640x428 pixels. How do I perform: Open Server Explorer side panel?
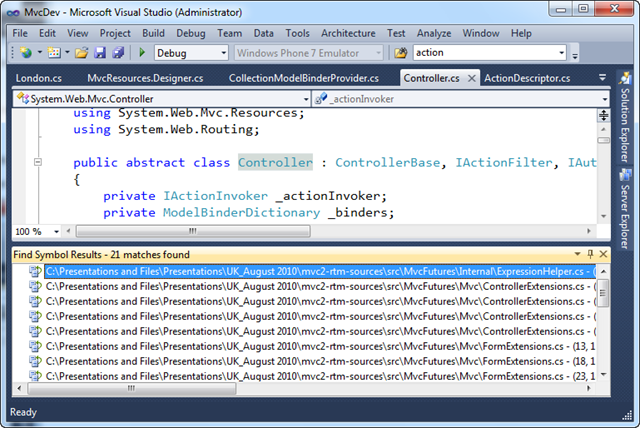pyautogui.click(x=624, y=209)
